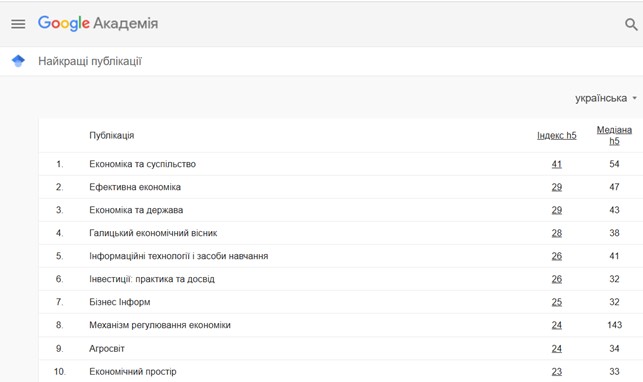Image resolution: width=643 pixels, height=382 pixels.
Task: Open h5-index 24 for Агросвіт
Action: 556,348
